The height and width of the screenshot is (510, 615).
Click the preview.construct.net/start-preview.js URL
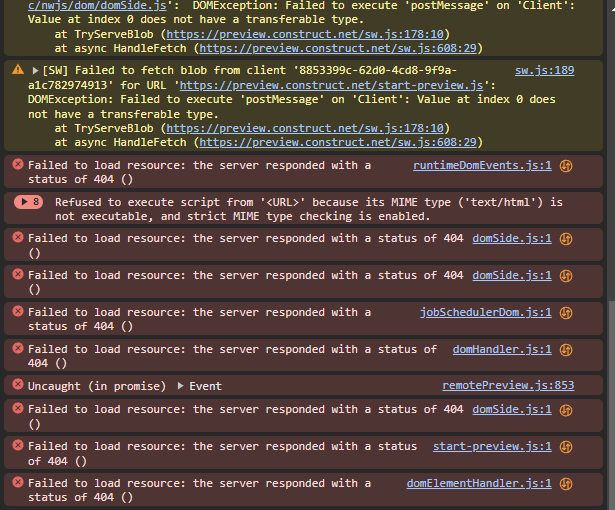pos(330,86)
